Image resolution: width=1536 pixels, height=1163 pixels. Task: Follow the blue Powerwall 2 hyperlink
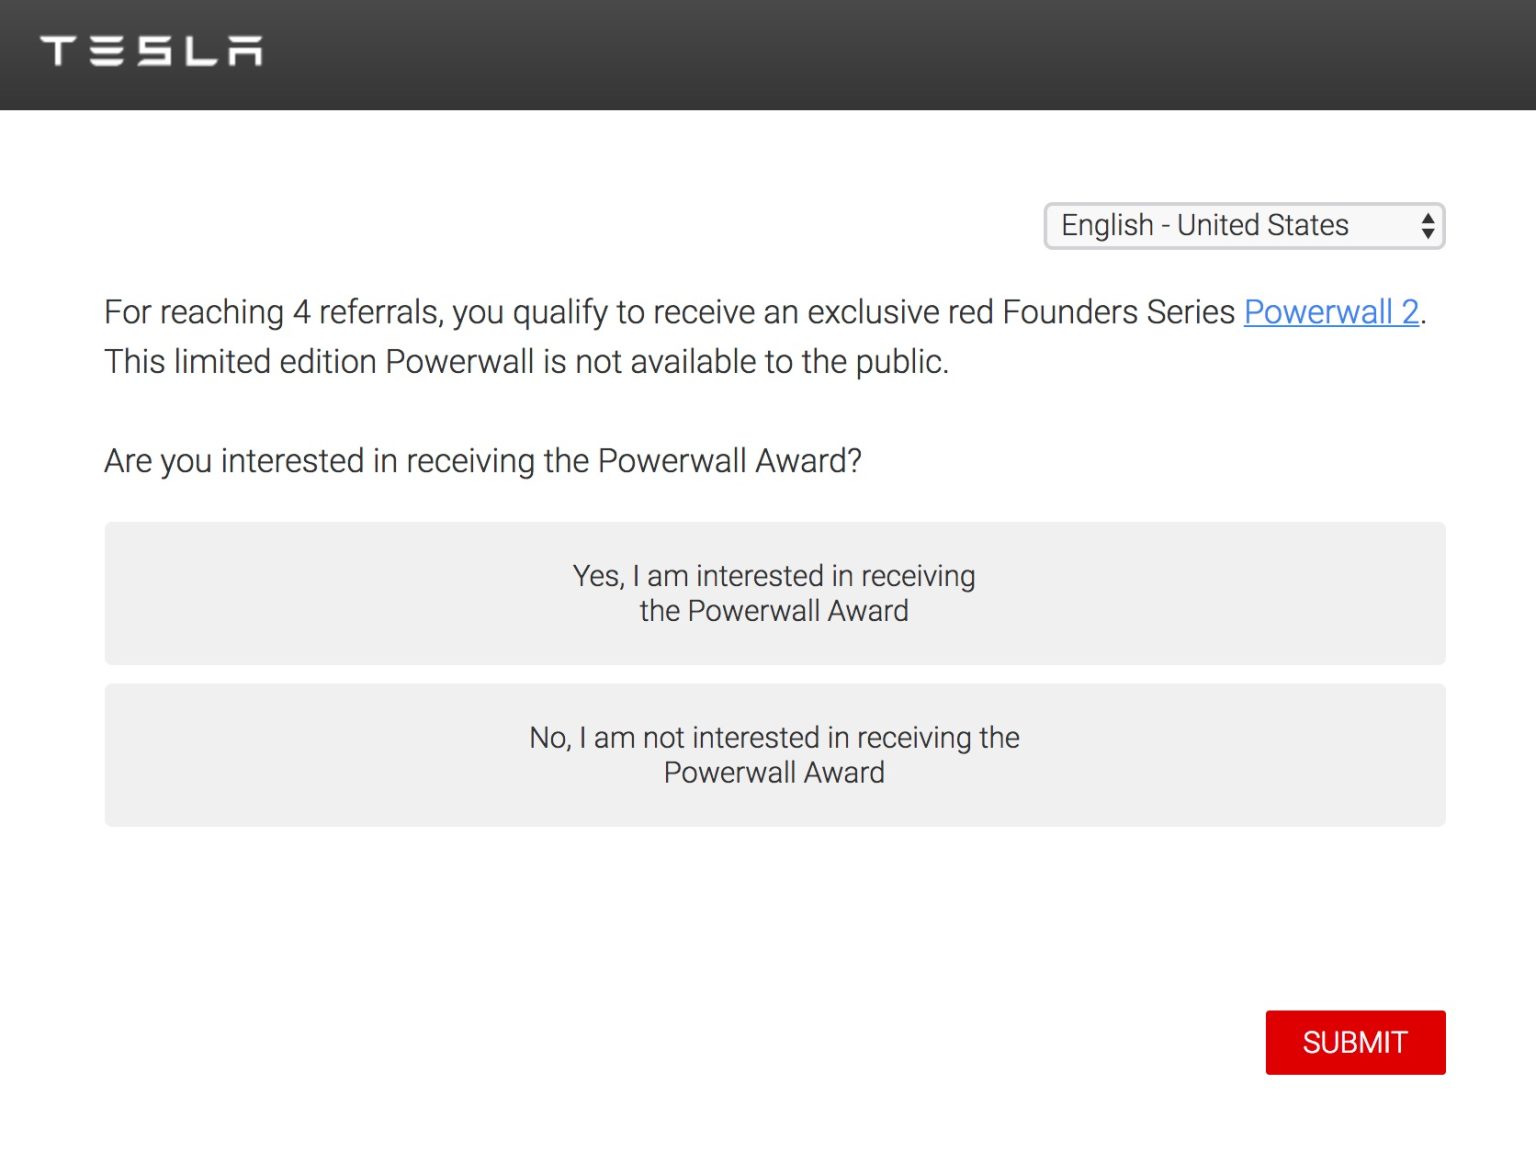point(1331,312)
